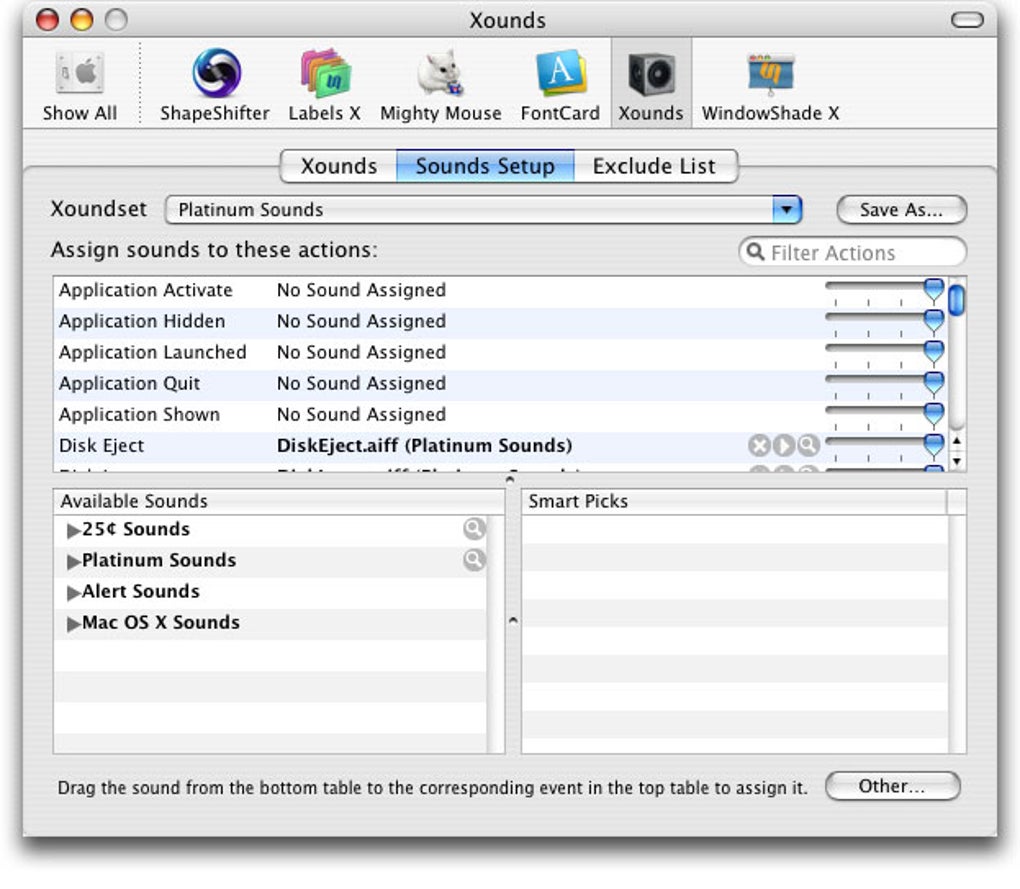Image resolution: width=1020 pixels, height=889 pixels.
Task: Click the Other... button
Action: (892, 786)
